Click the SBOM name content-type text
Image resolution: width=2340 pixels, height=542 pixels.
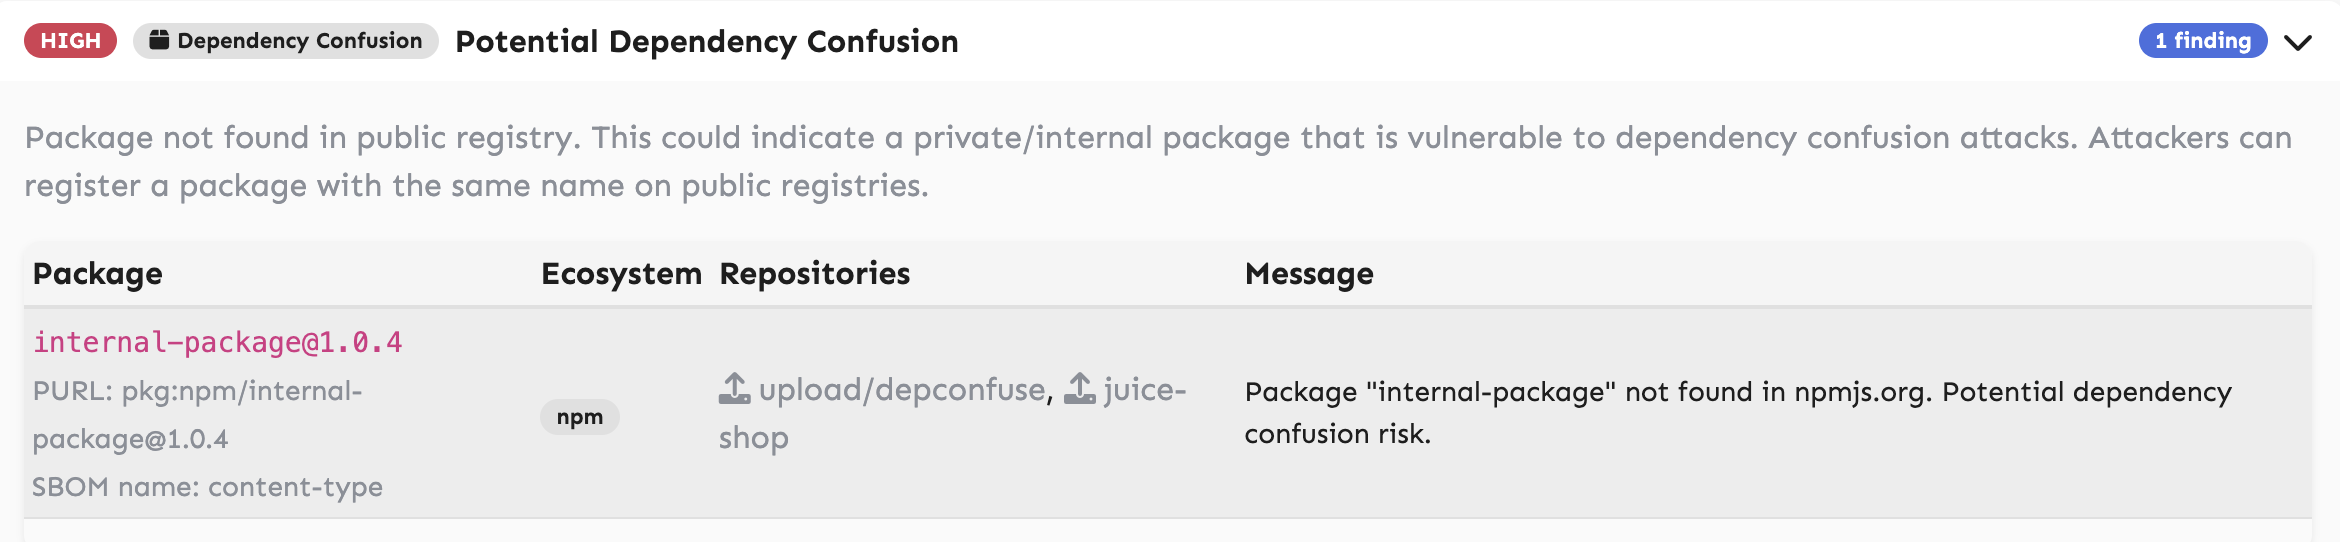207,487
